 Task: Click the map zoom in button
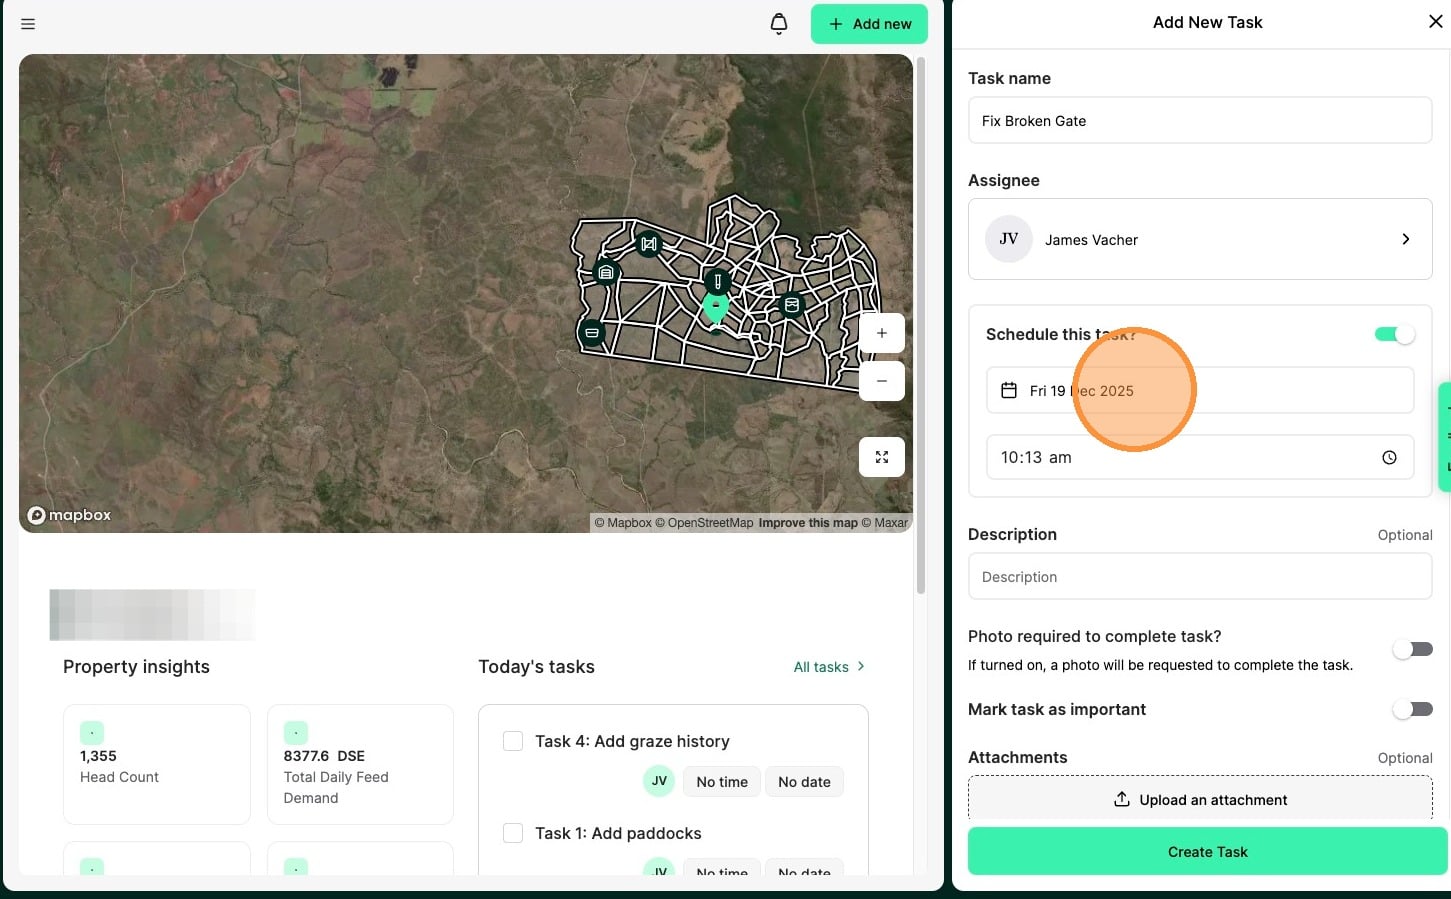[881, 333]
